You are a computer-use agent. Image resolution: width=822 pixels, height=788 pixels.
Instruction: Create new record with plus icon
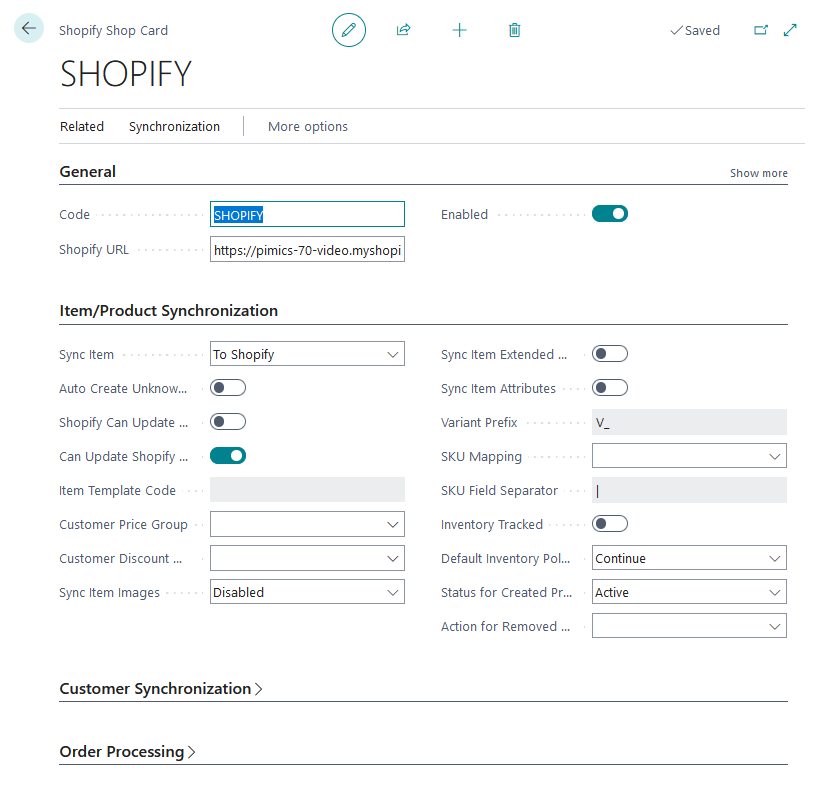coord(459,30)
